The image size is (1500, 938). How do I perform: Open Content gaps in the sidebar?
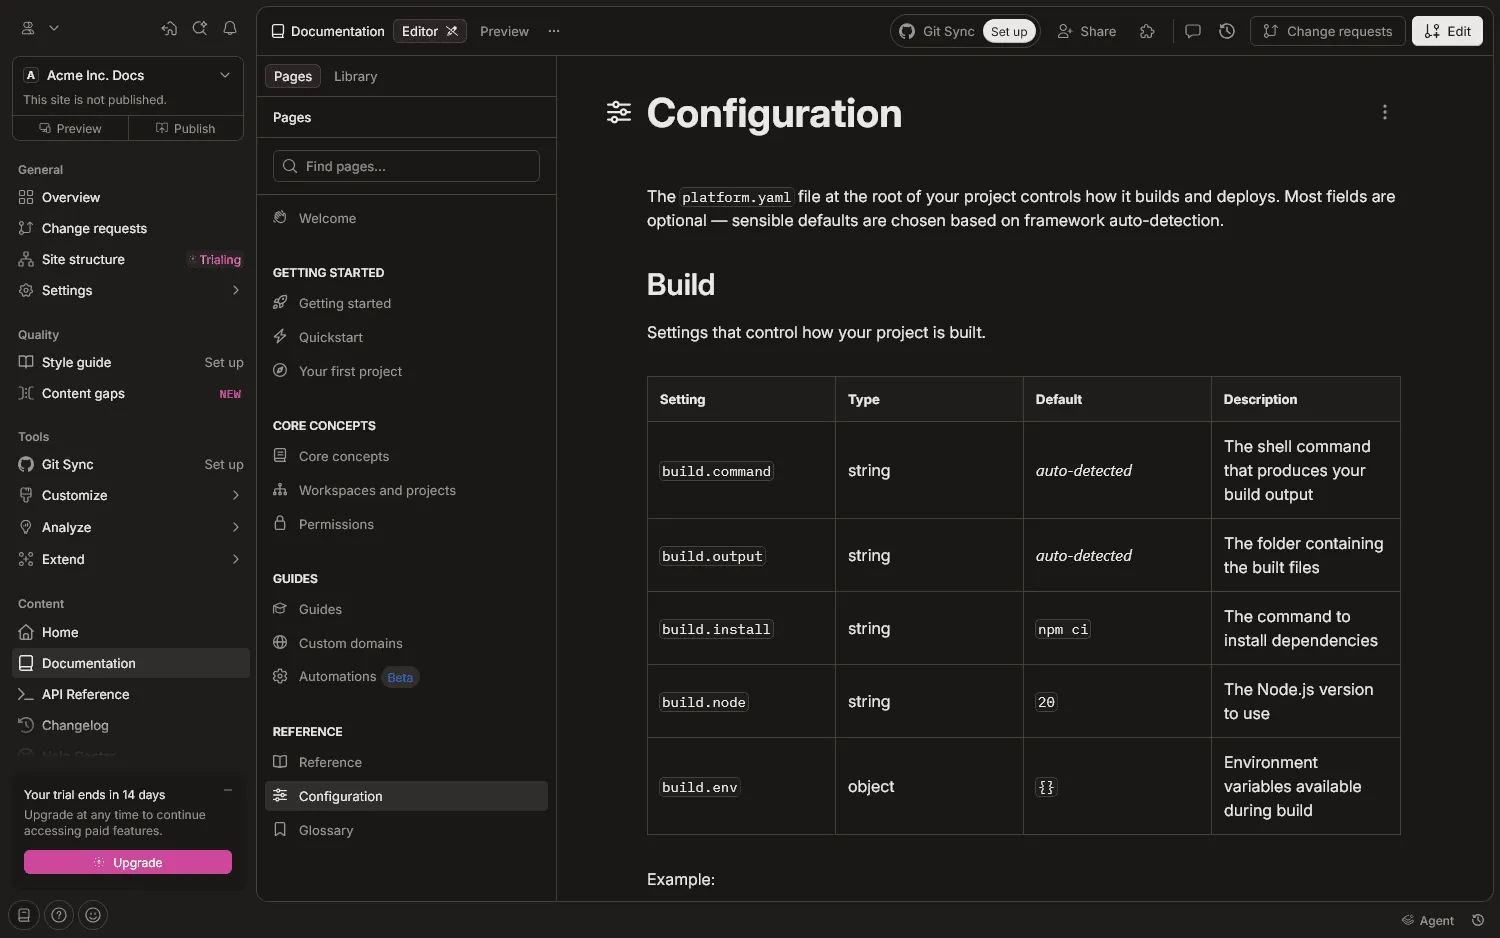click(x=130, y=393)
